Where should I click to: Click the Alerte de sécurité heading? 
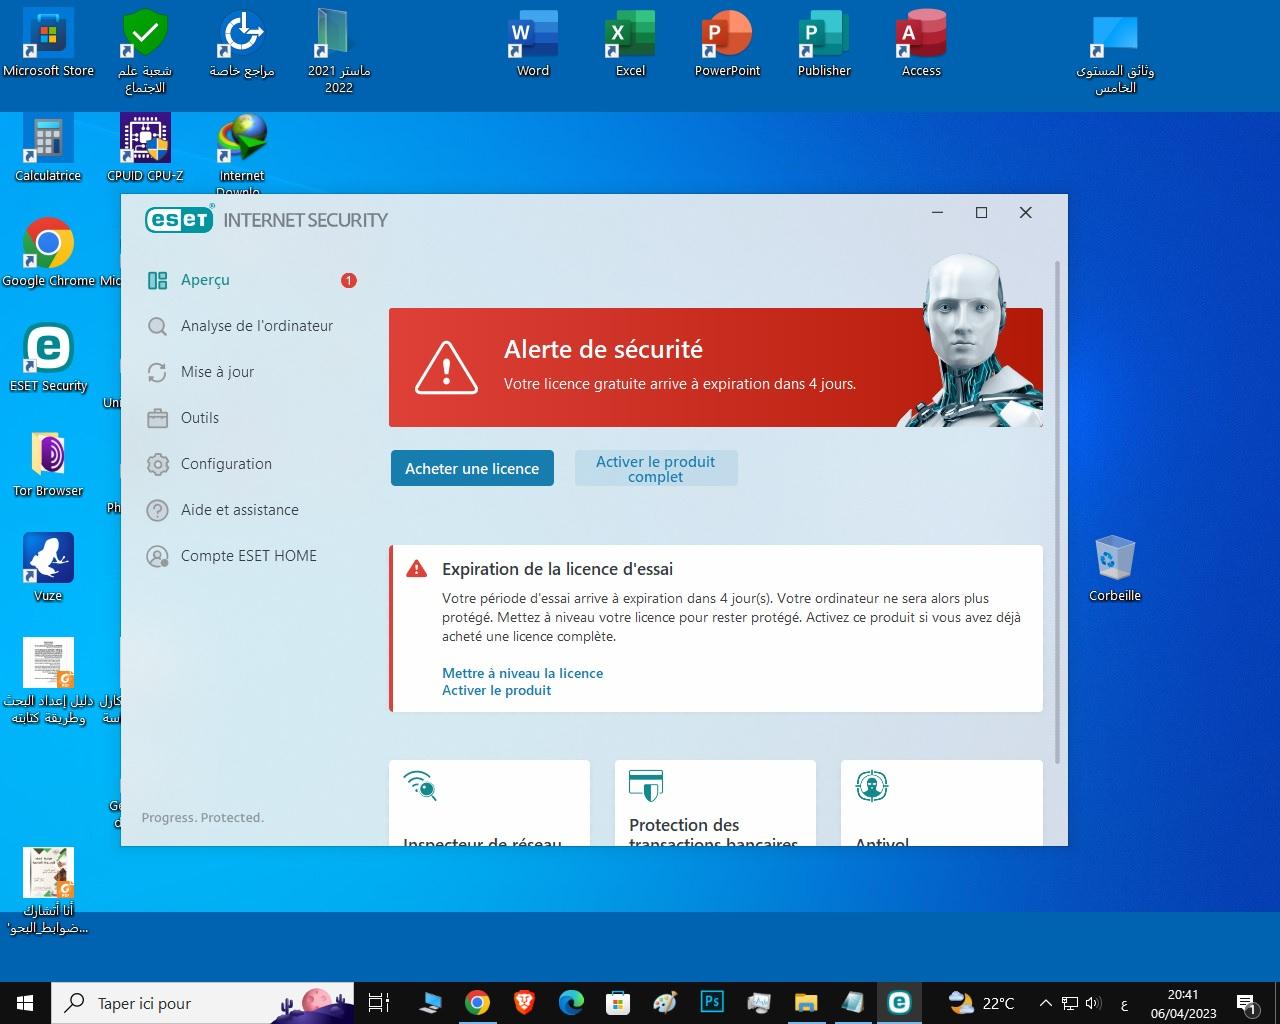pyautogui.click(x=603, y=349)
